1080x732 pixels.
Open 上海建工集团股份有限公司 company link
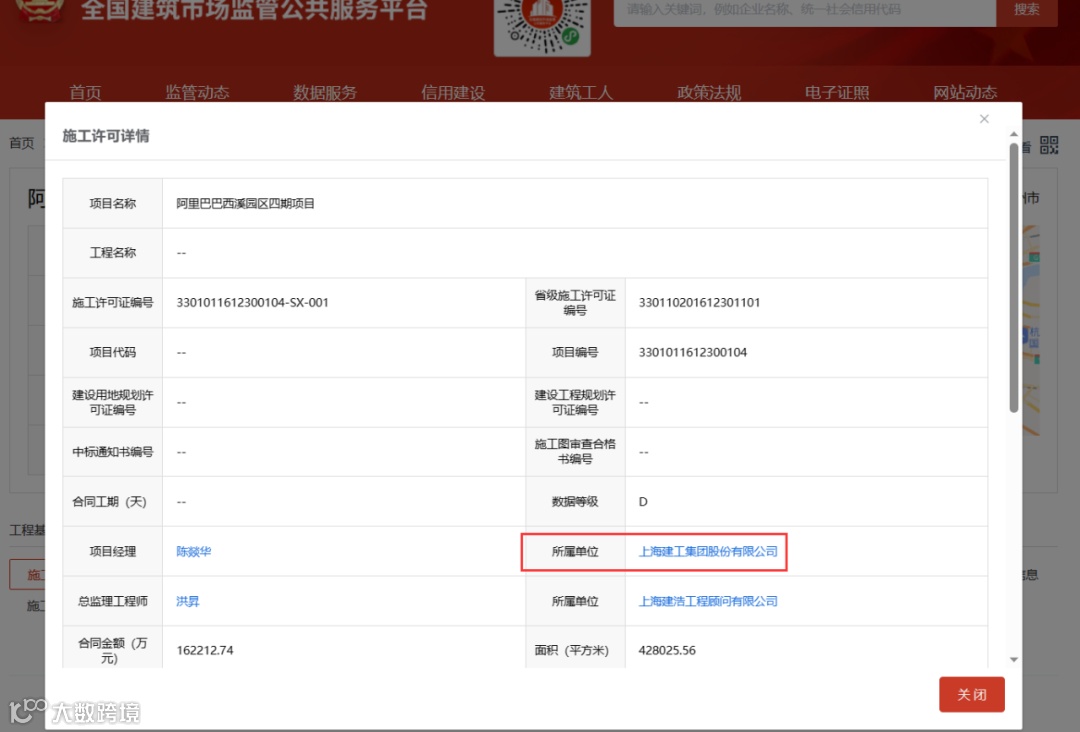pos(708,551)
